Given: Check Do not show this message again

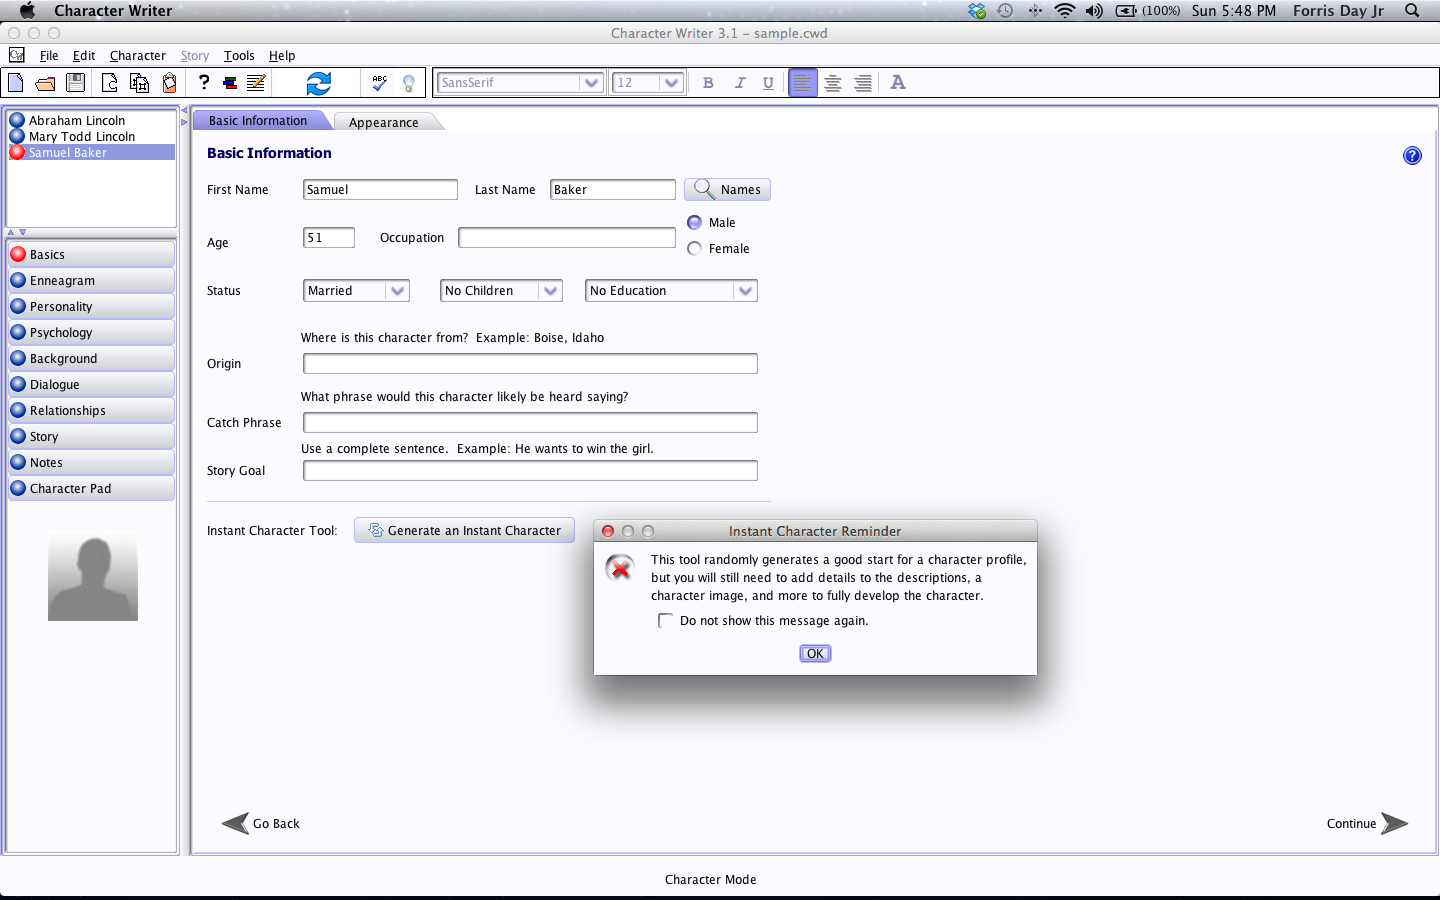Looking at the screenshot, I should coord(666,621).
